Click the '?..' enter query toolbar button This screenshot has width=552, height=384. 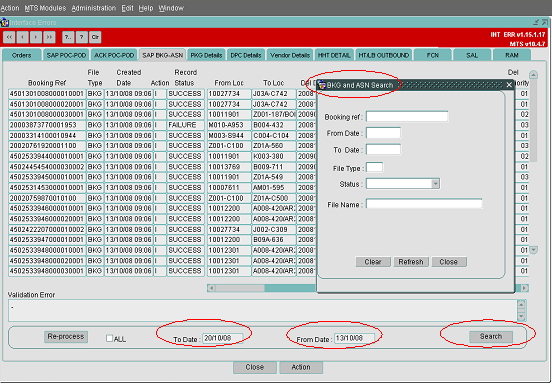(x=68, y=37)
